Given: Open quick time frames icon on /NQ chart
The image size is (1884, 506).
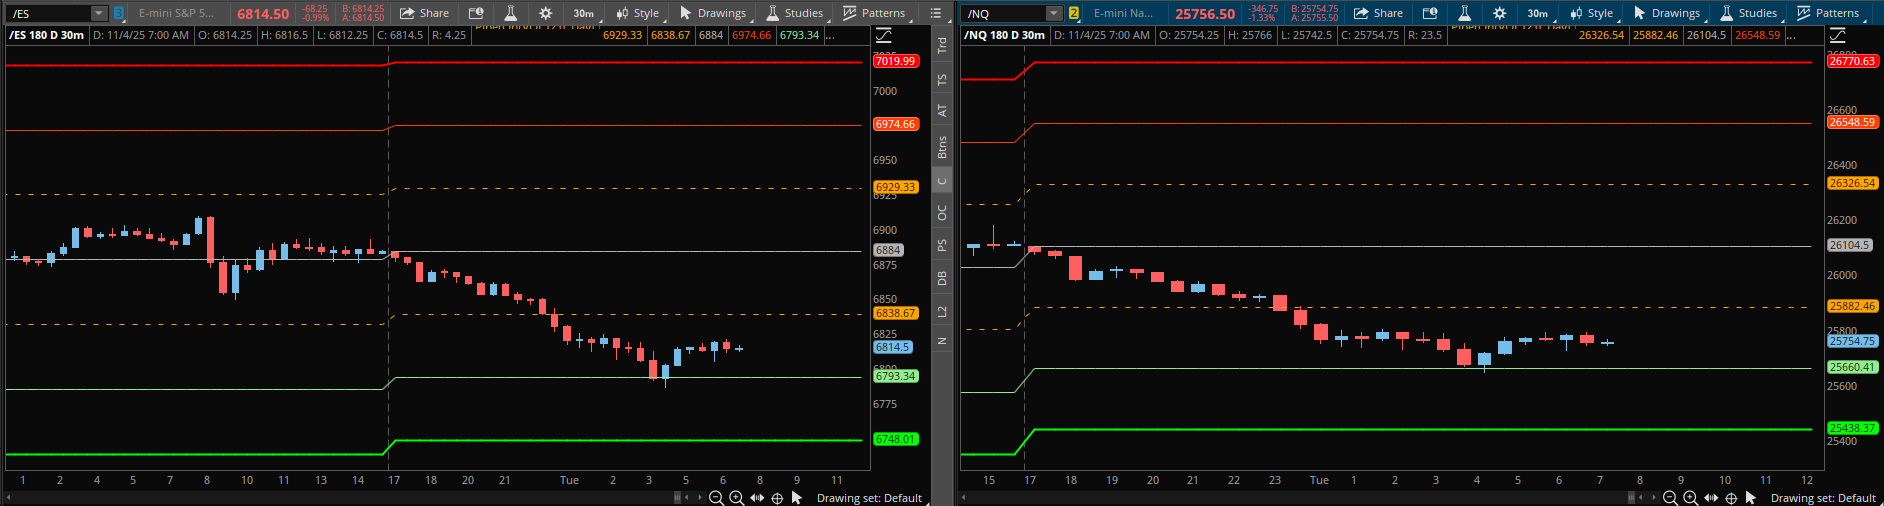Looking at the screenshot, I should pos(1430,13).
